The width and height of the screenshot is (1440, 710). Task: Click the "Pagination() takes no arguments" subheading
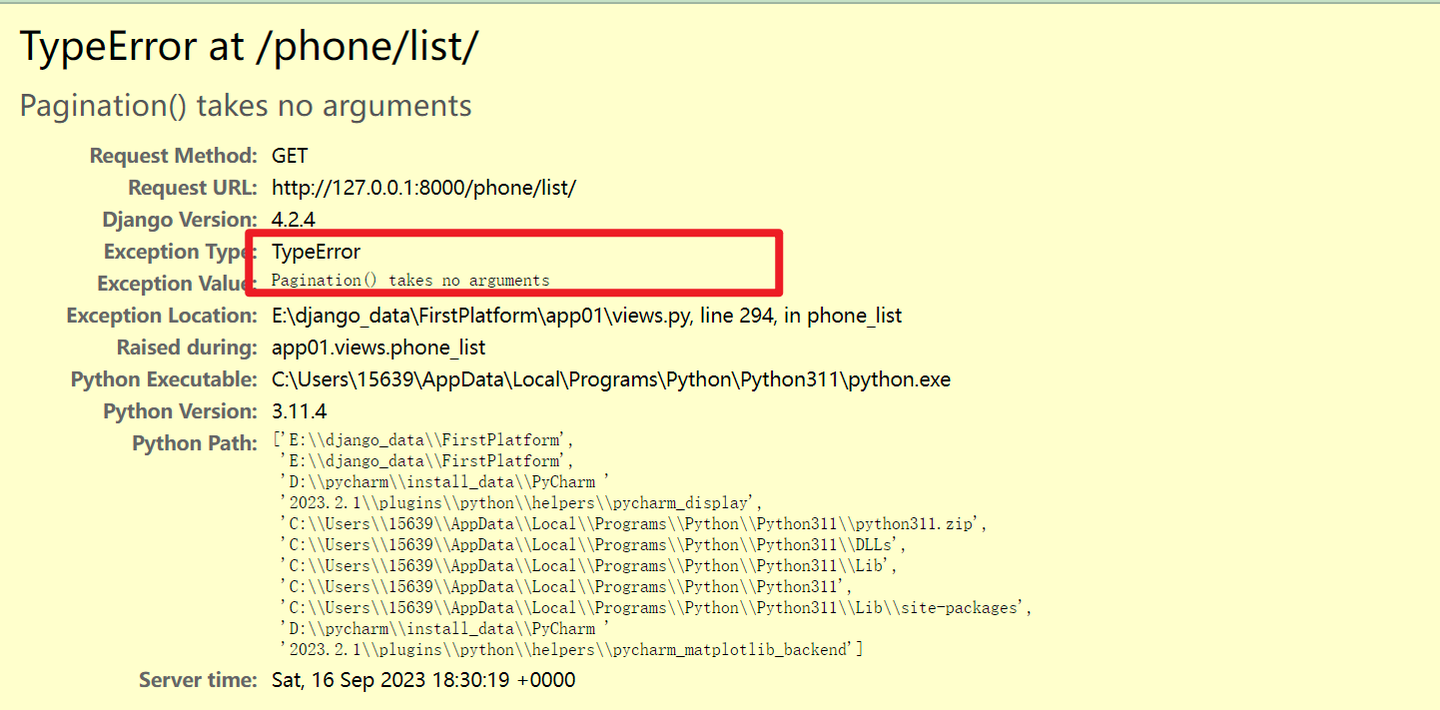coord(245,105)
